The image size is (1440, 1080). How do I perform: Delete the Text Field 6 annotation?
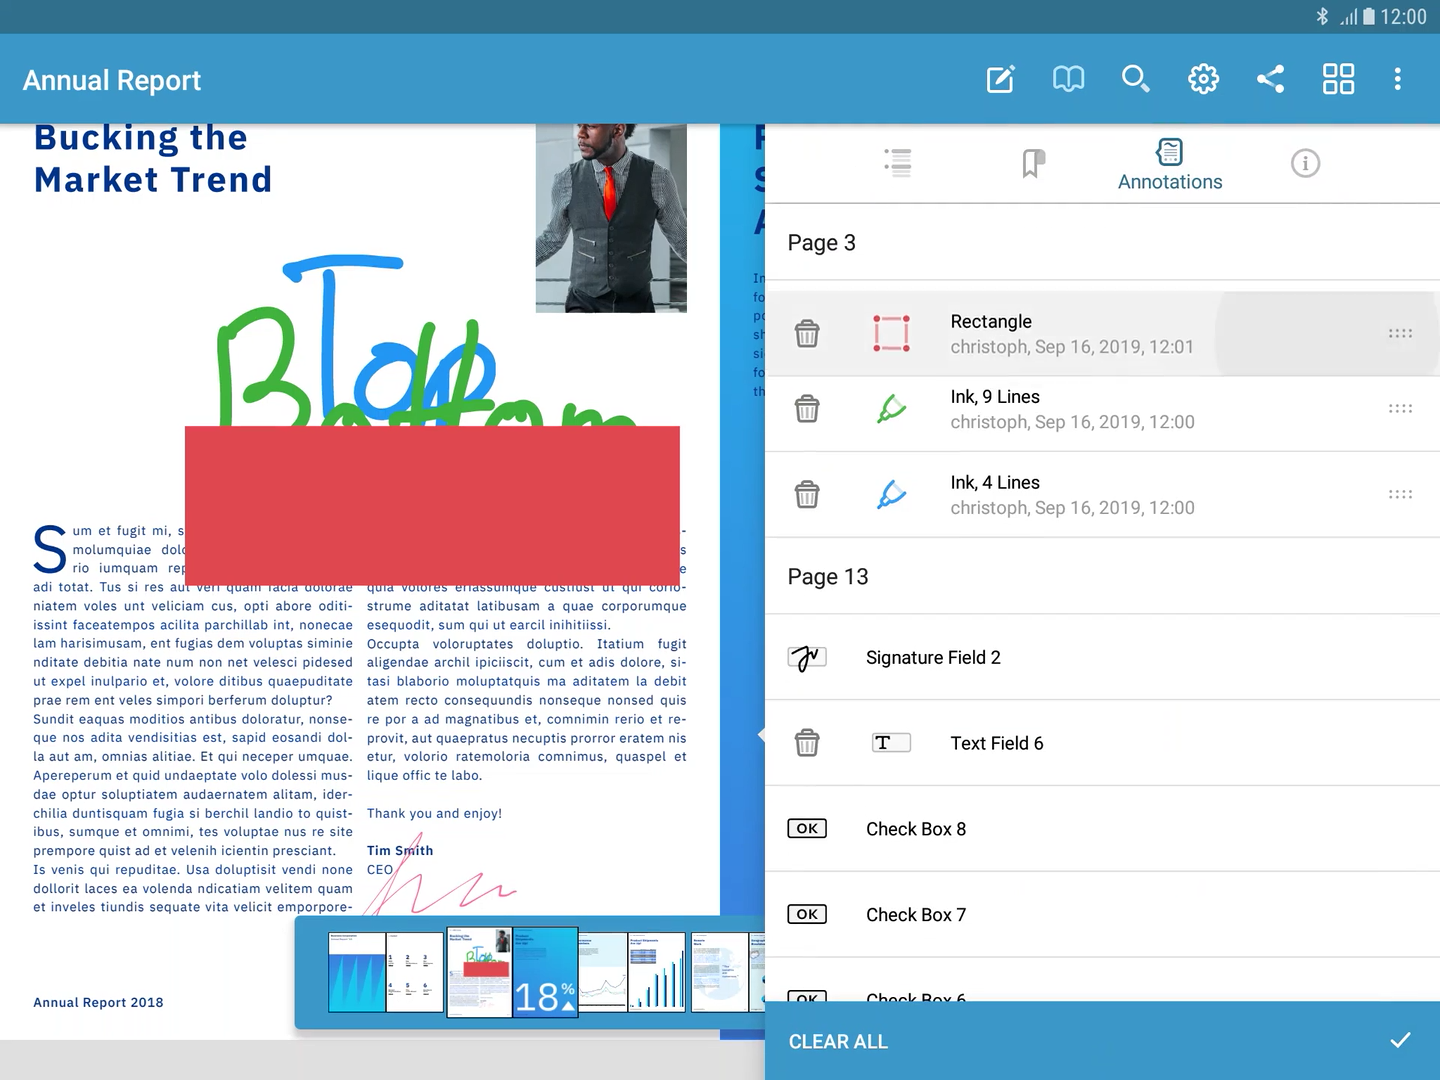tap(807, 743)
